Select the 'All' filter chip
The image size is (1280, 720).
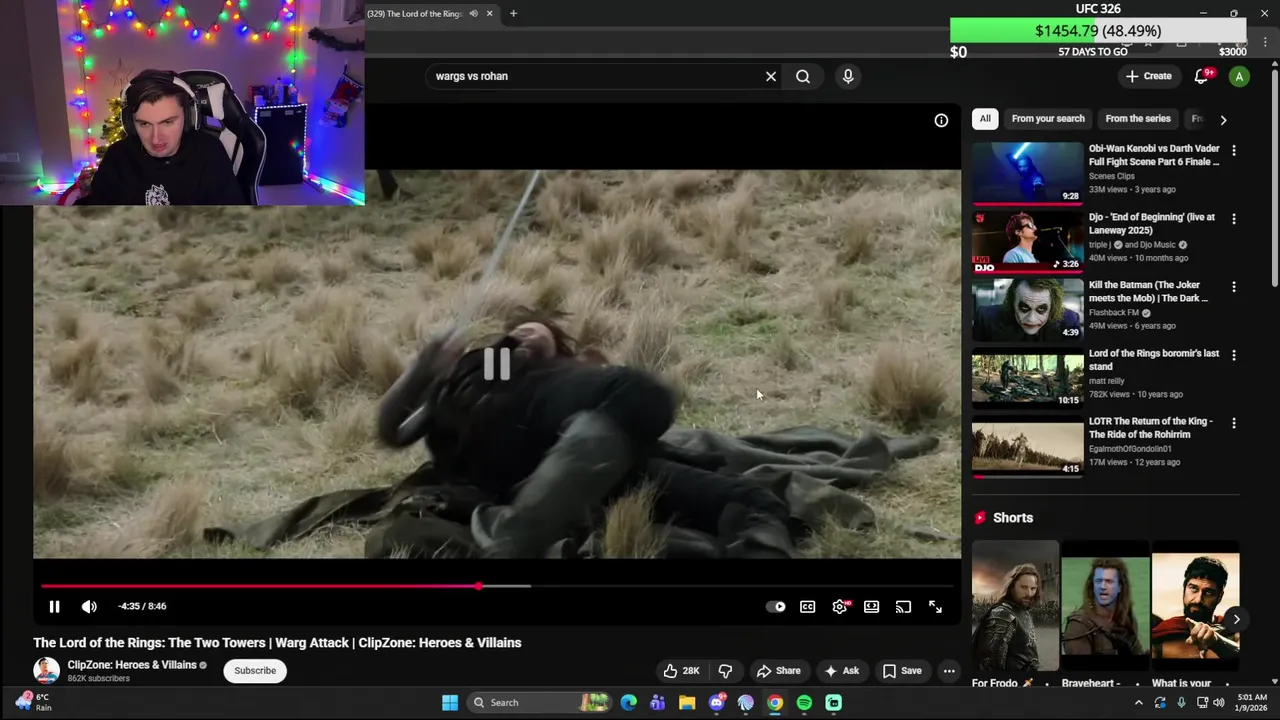(x=985, y=119)
